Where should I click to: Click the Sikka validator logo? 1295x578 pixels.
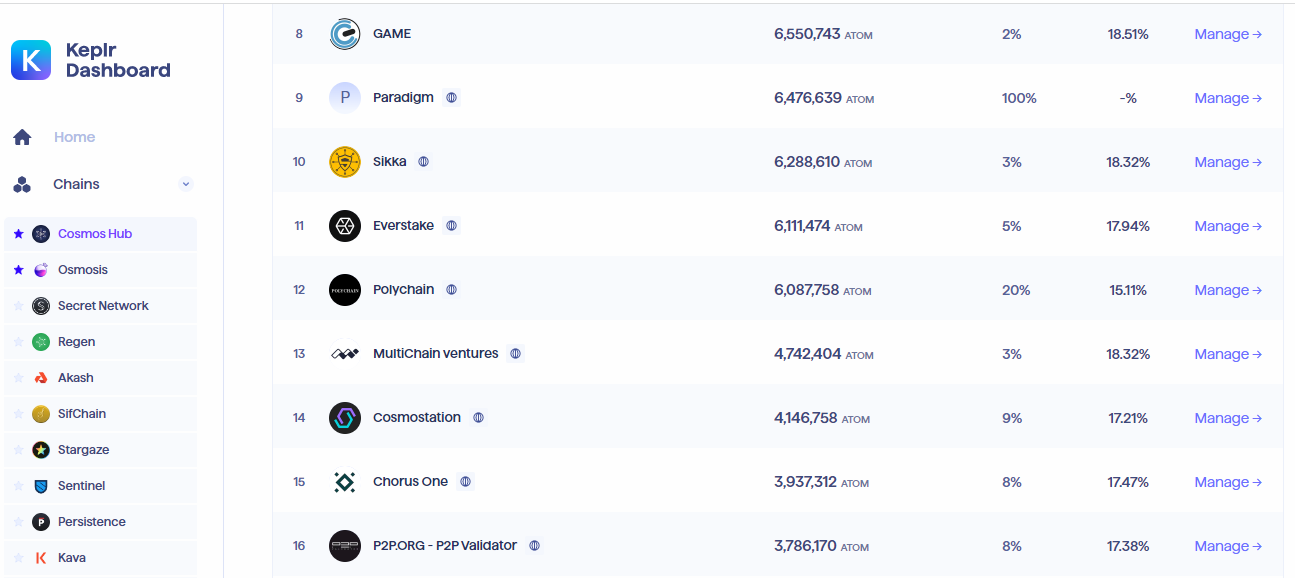(x=345, y=162)
